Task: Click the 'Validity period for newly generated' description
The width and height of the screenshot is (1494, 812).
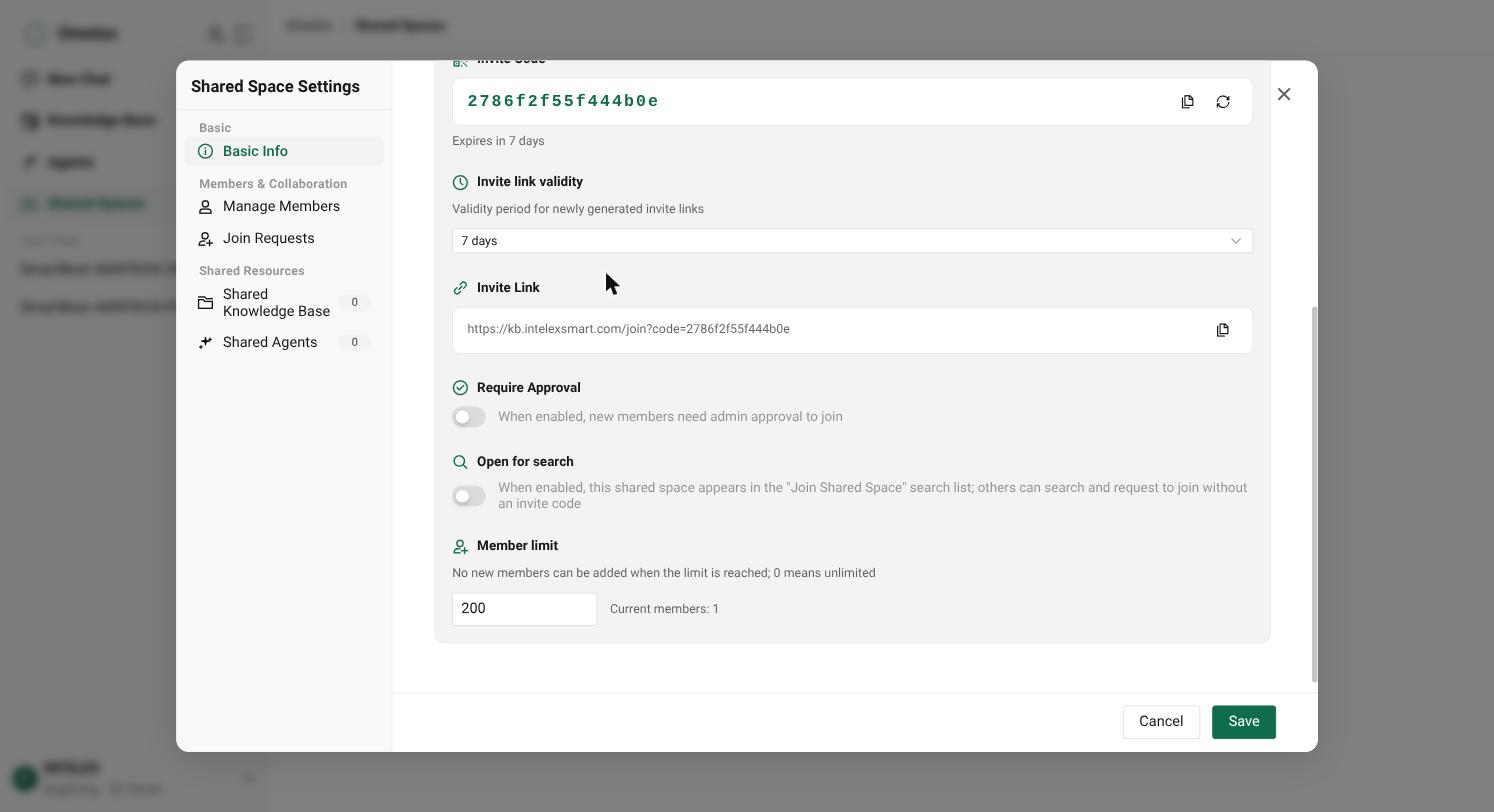Action: pyautogui.click(x=578, y=209)
